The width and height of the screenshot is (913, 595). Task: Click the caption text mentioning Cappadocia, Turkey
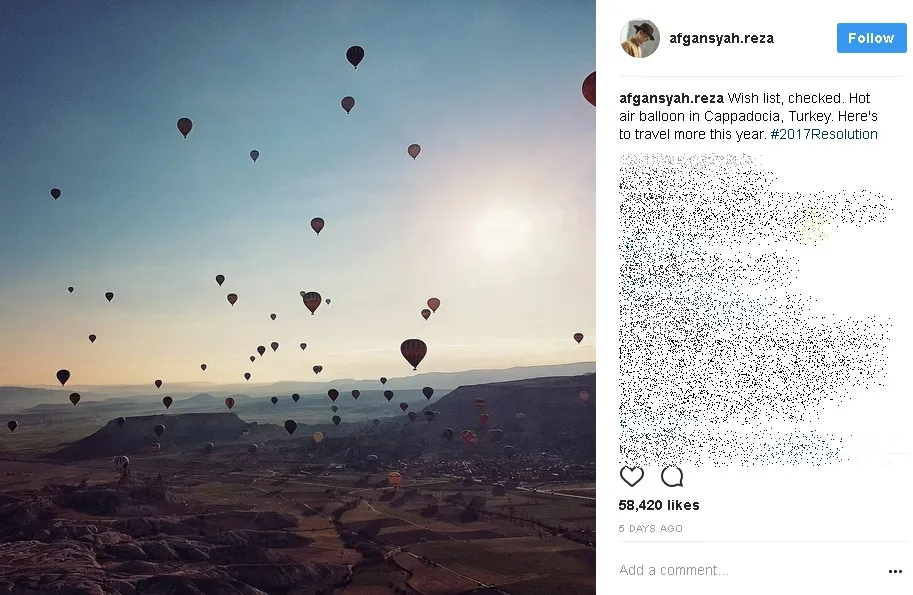point(748,116)
